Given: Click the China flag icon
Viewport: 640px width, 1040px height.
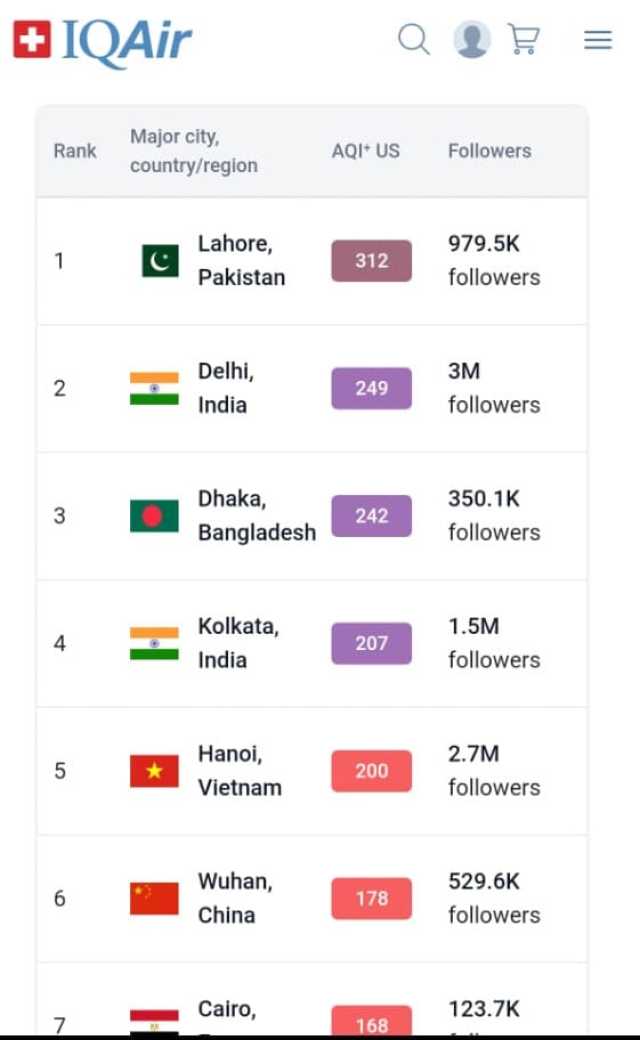Looking at the screenshot, I should 154,898.
